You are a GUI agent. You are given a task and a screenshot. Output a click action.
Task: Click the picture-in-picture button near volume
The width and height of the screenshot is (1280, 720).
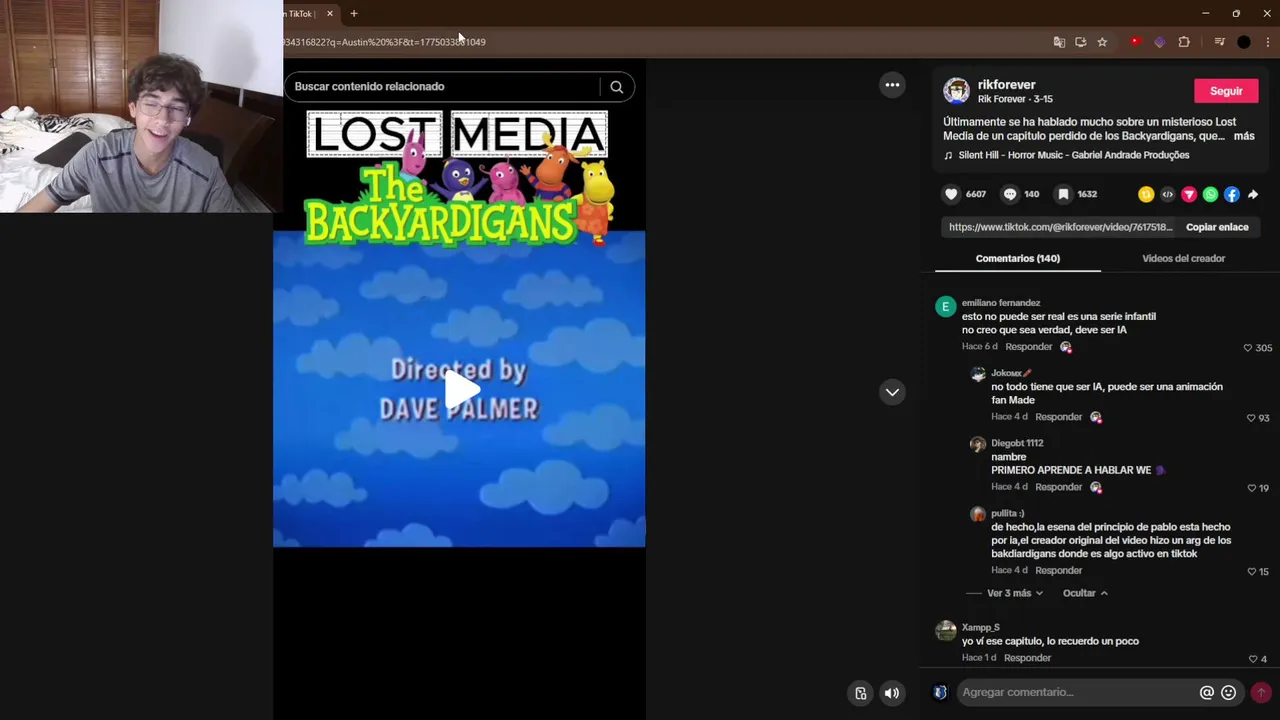pos(861,693)
